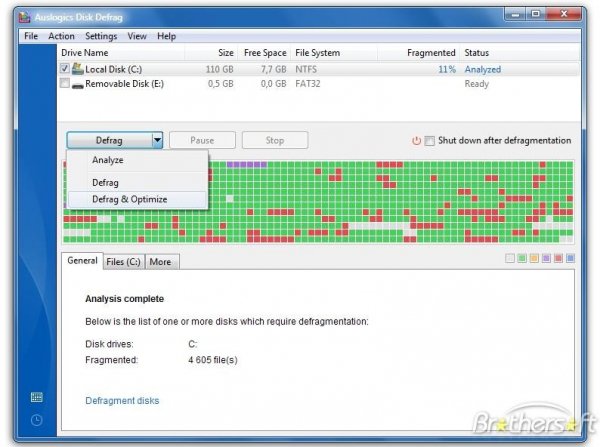The image size is (600, 447).
Task: Click the red power shutdown icon
Action: point(416,140)
